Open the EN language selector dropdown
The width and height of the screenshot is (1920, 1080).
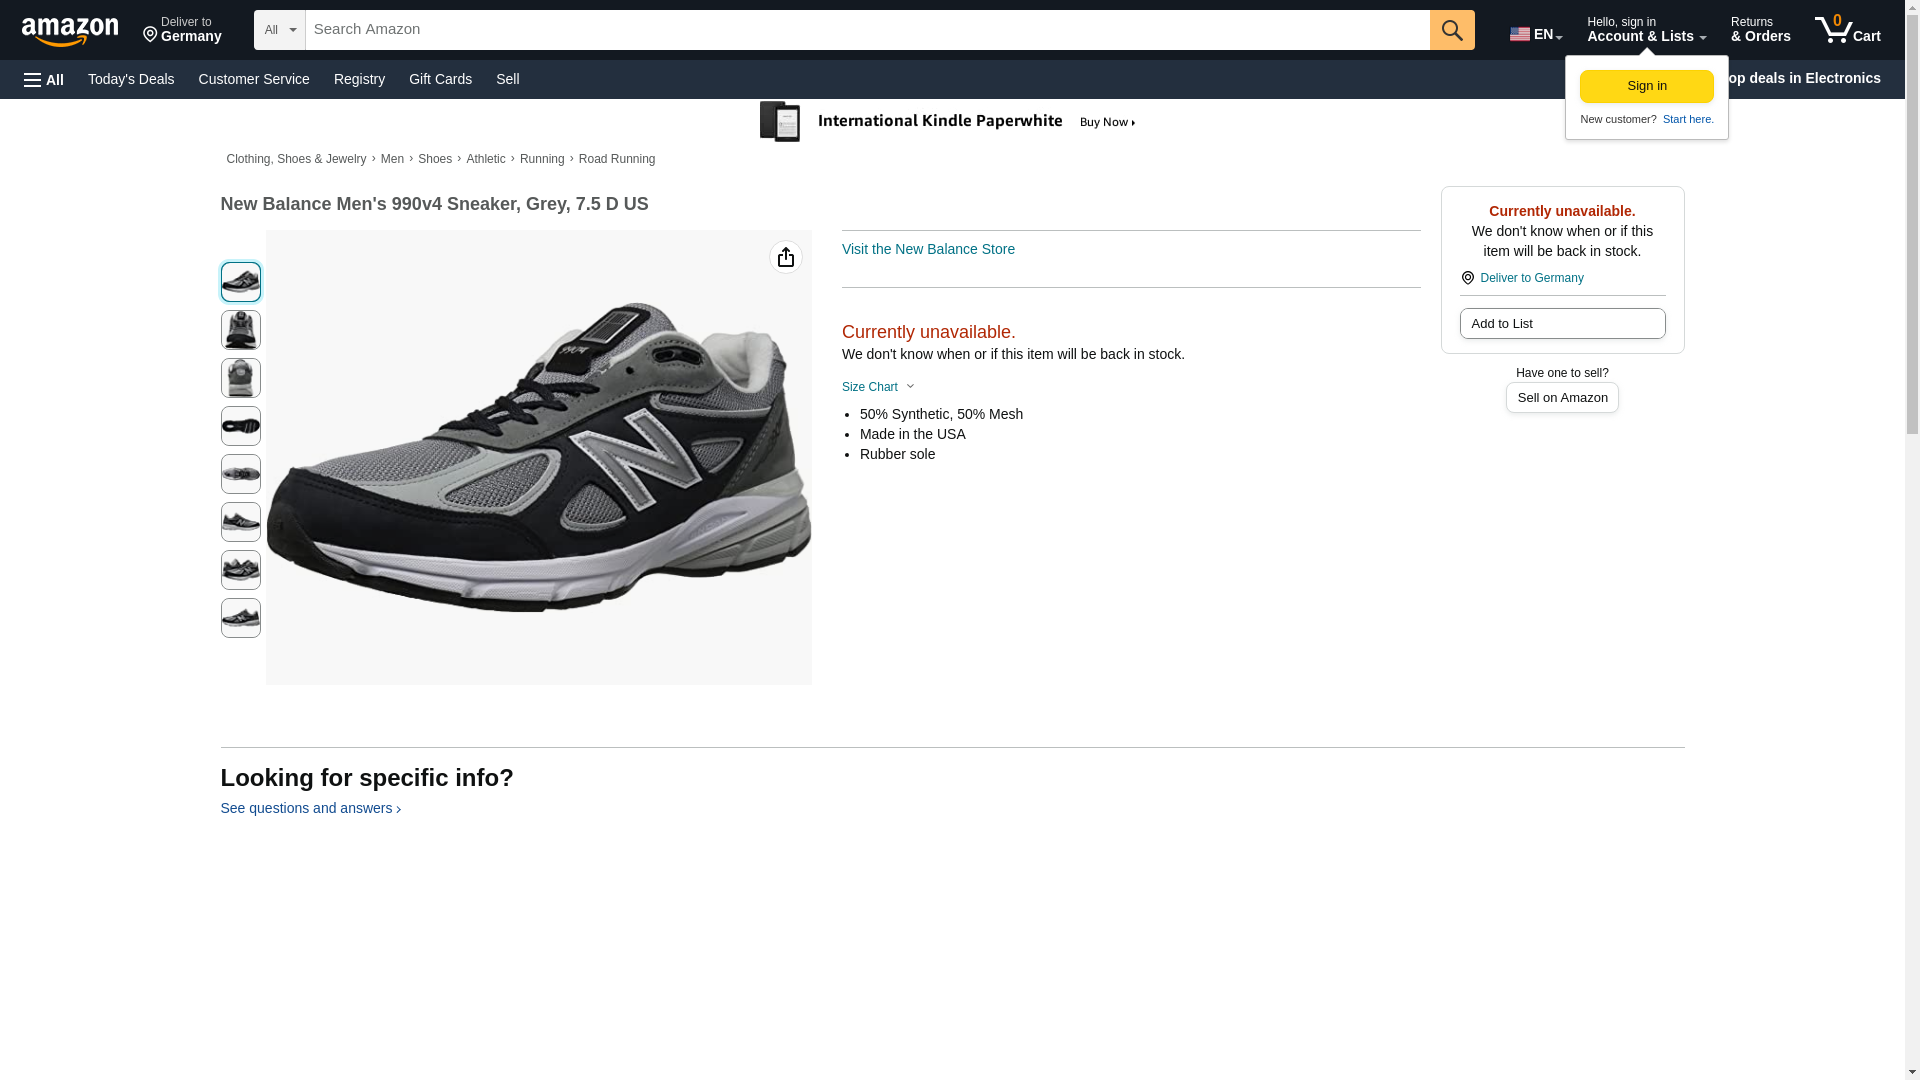[x=1535, y=34]
